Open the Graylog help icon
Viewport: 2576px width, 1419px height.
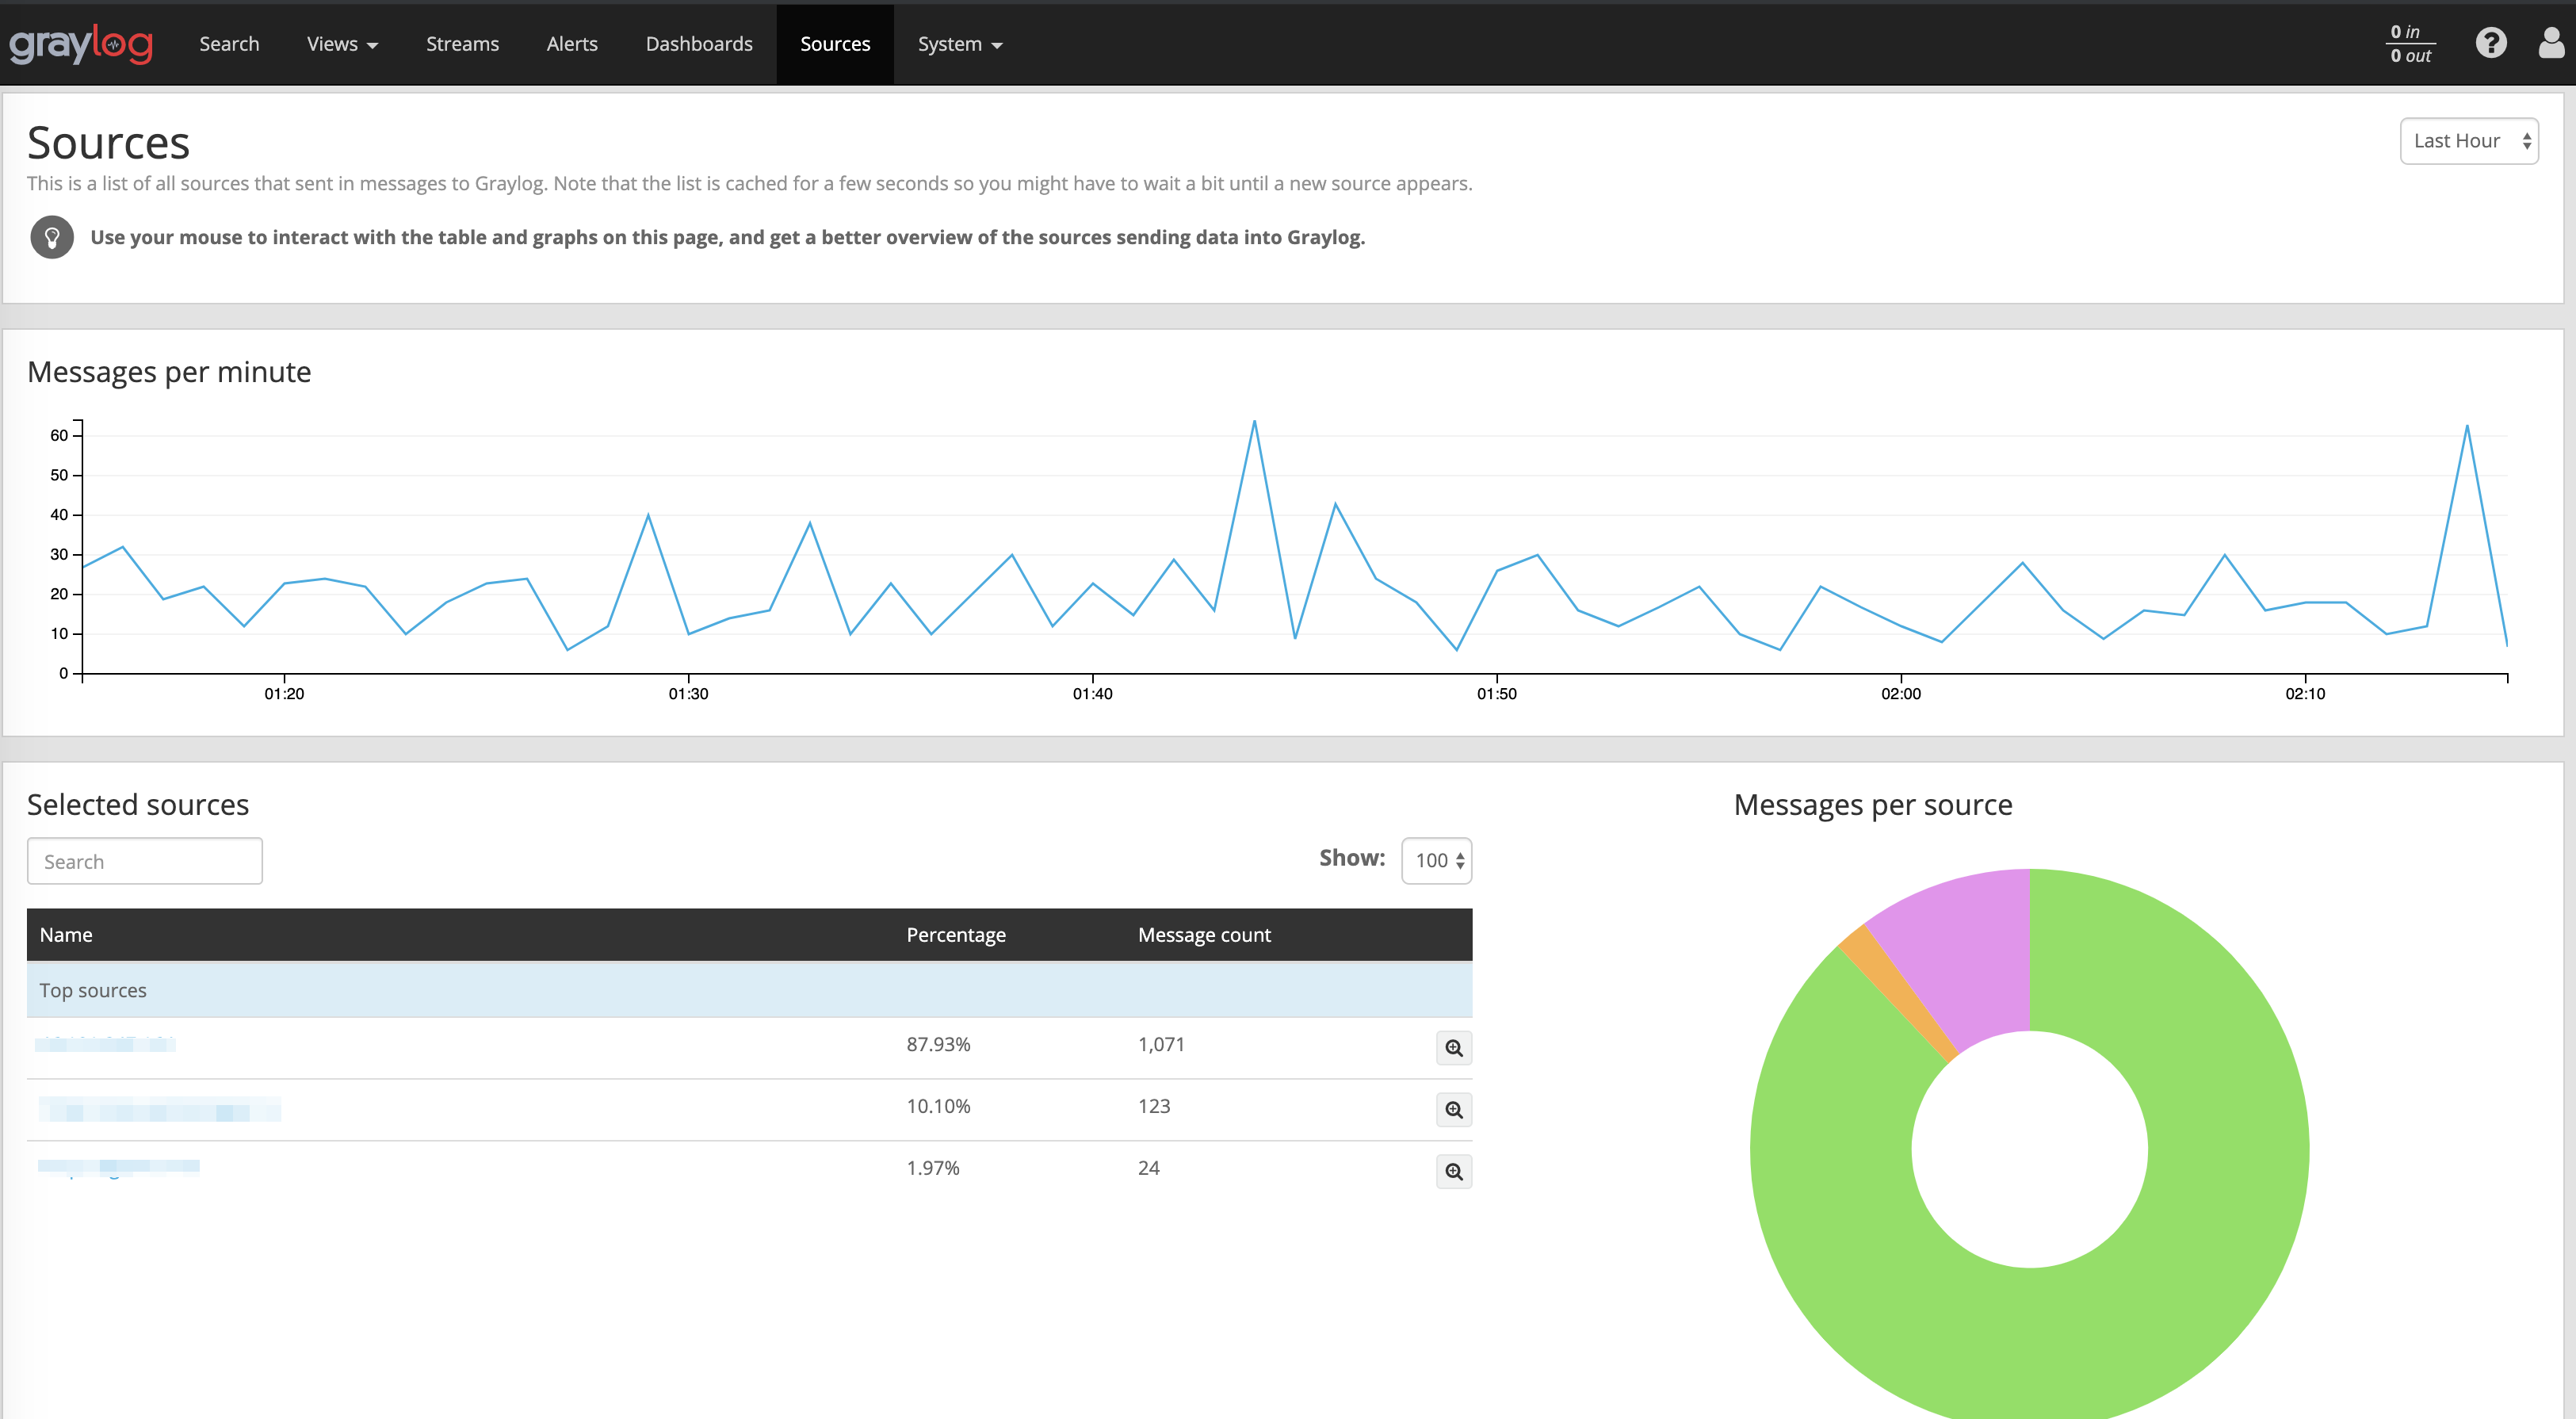click(2492, 43)
